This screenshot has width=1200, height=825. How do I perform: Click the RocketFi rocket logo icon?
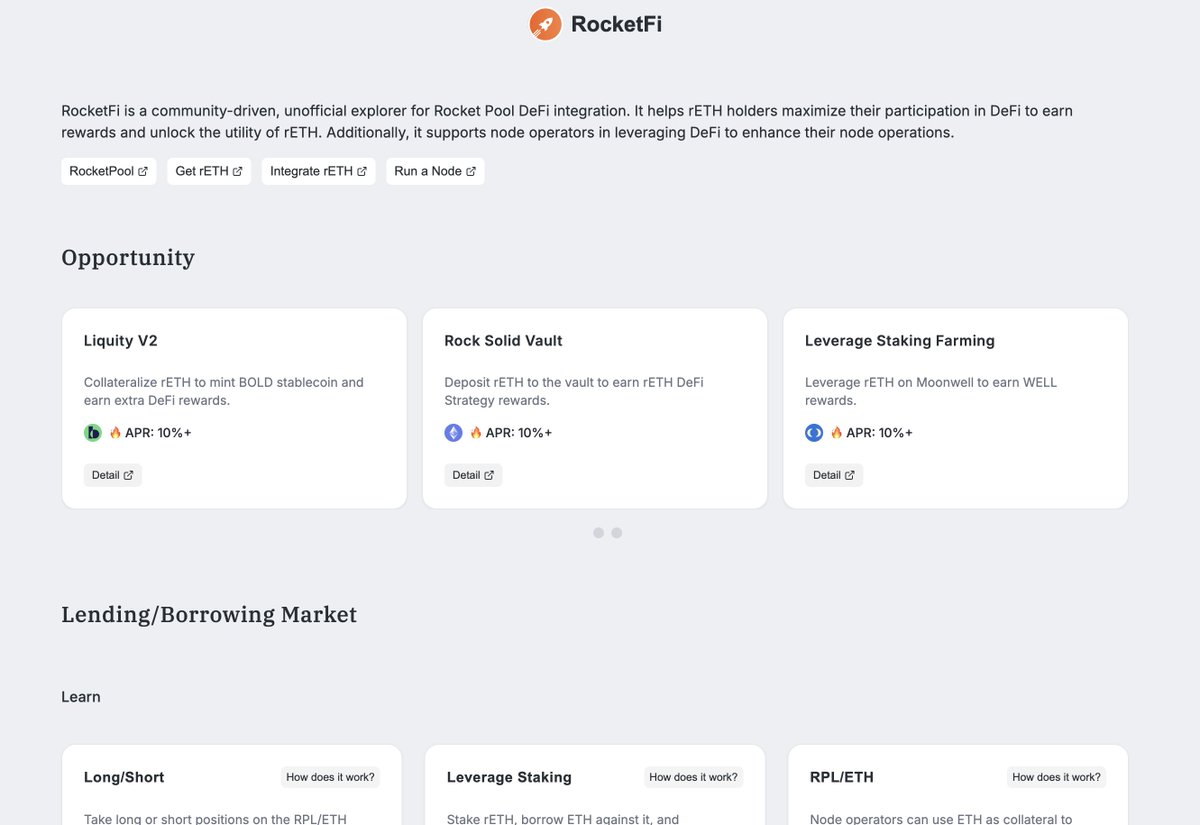[x=545, y=23]
